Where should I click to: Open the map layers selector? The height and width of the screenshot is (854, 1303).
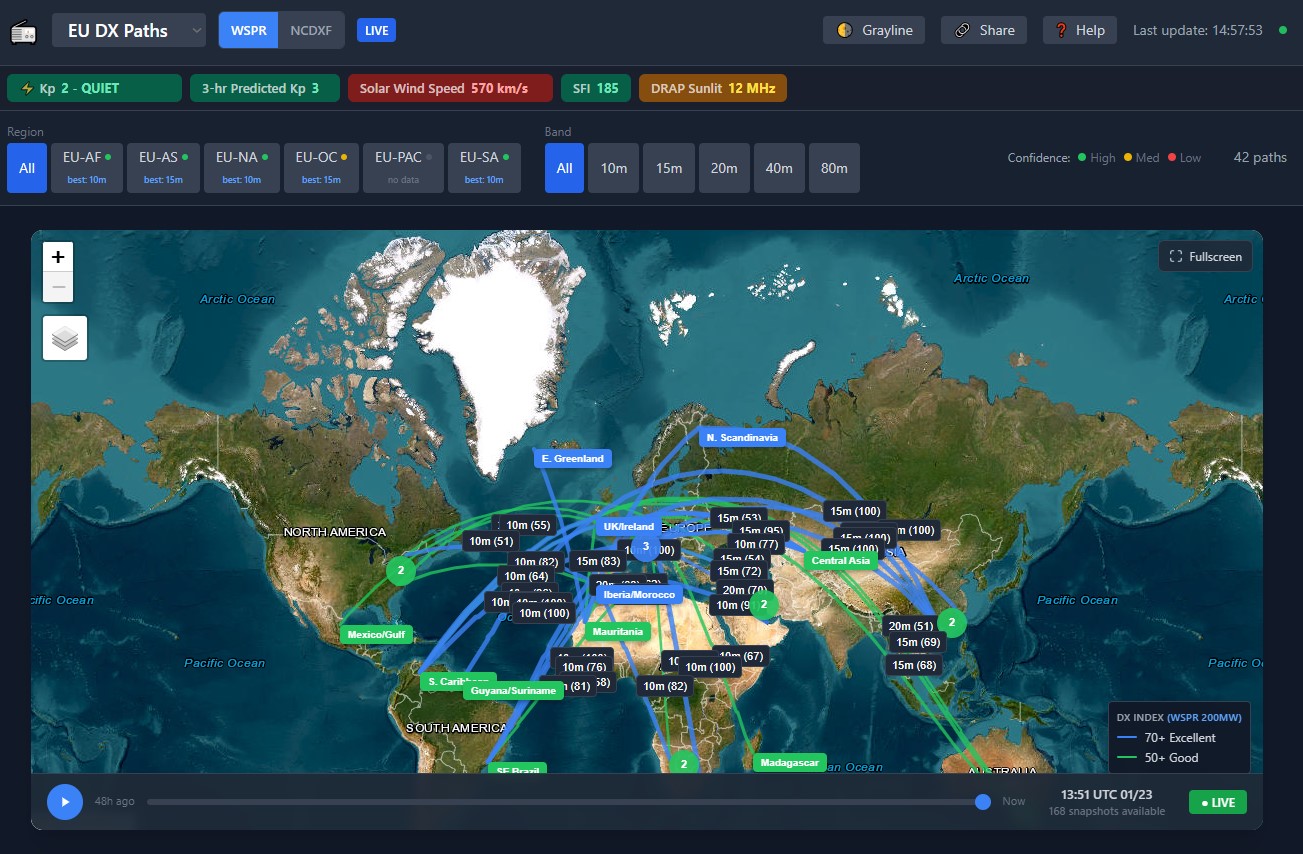(65, 339)
